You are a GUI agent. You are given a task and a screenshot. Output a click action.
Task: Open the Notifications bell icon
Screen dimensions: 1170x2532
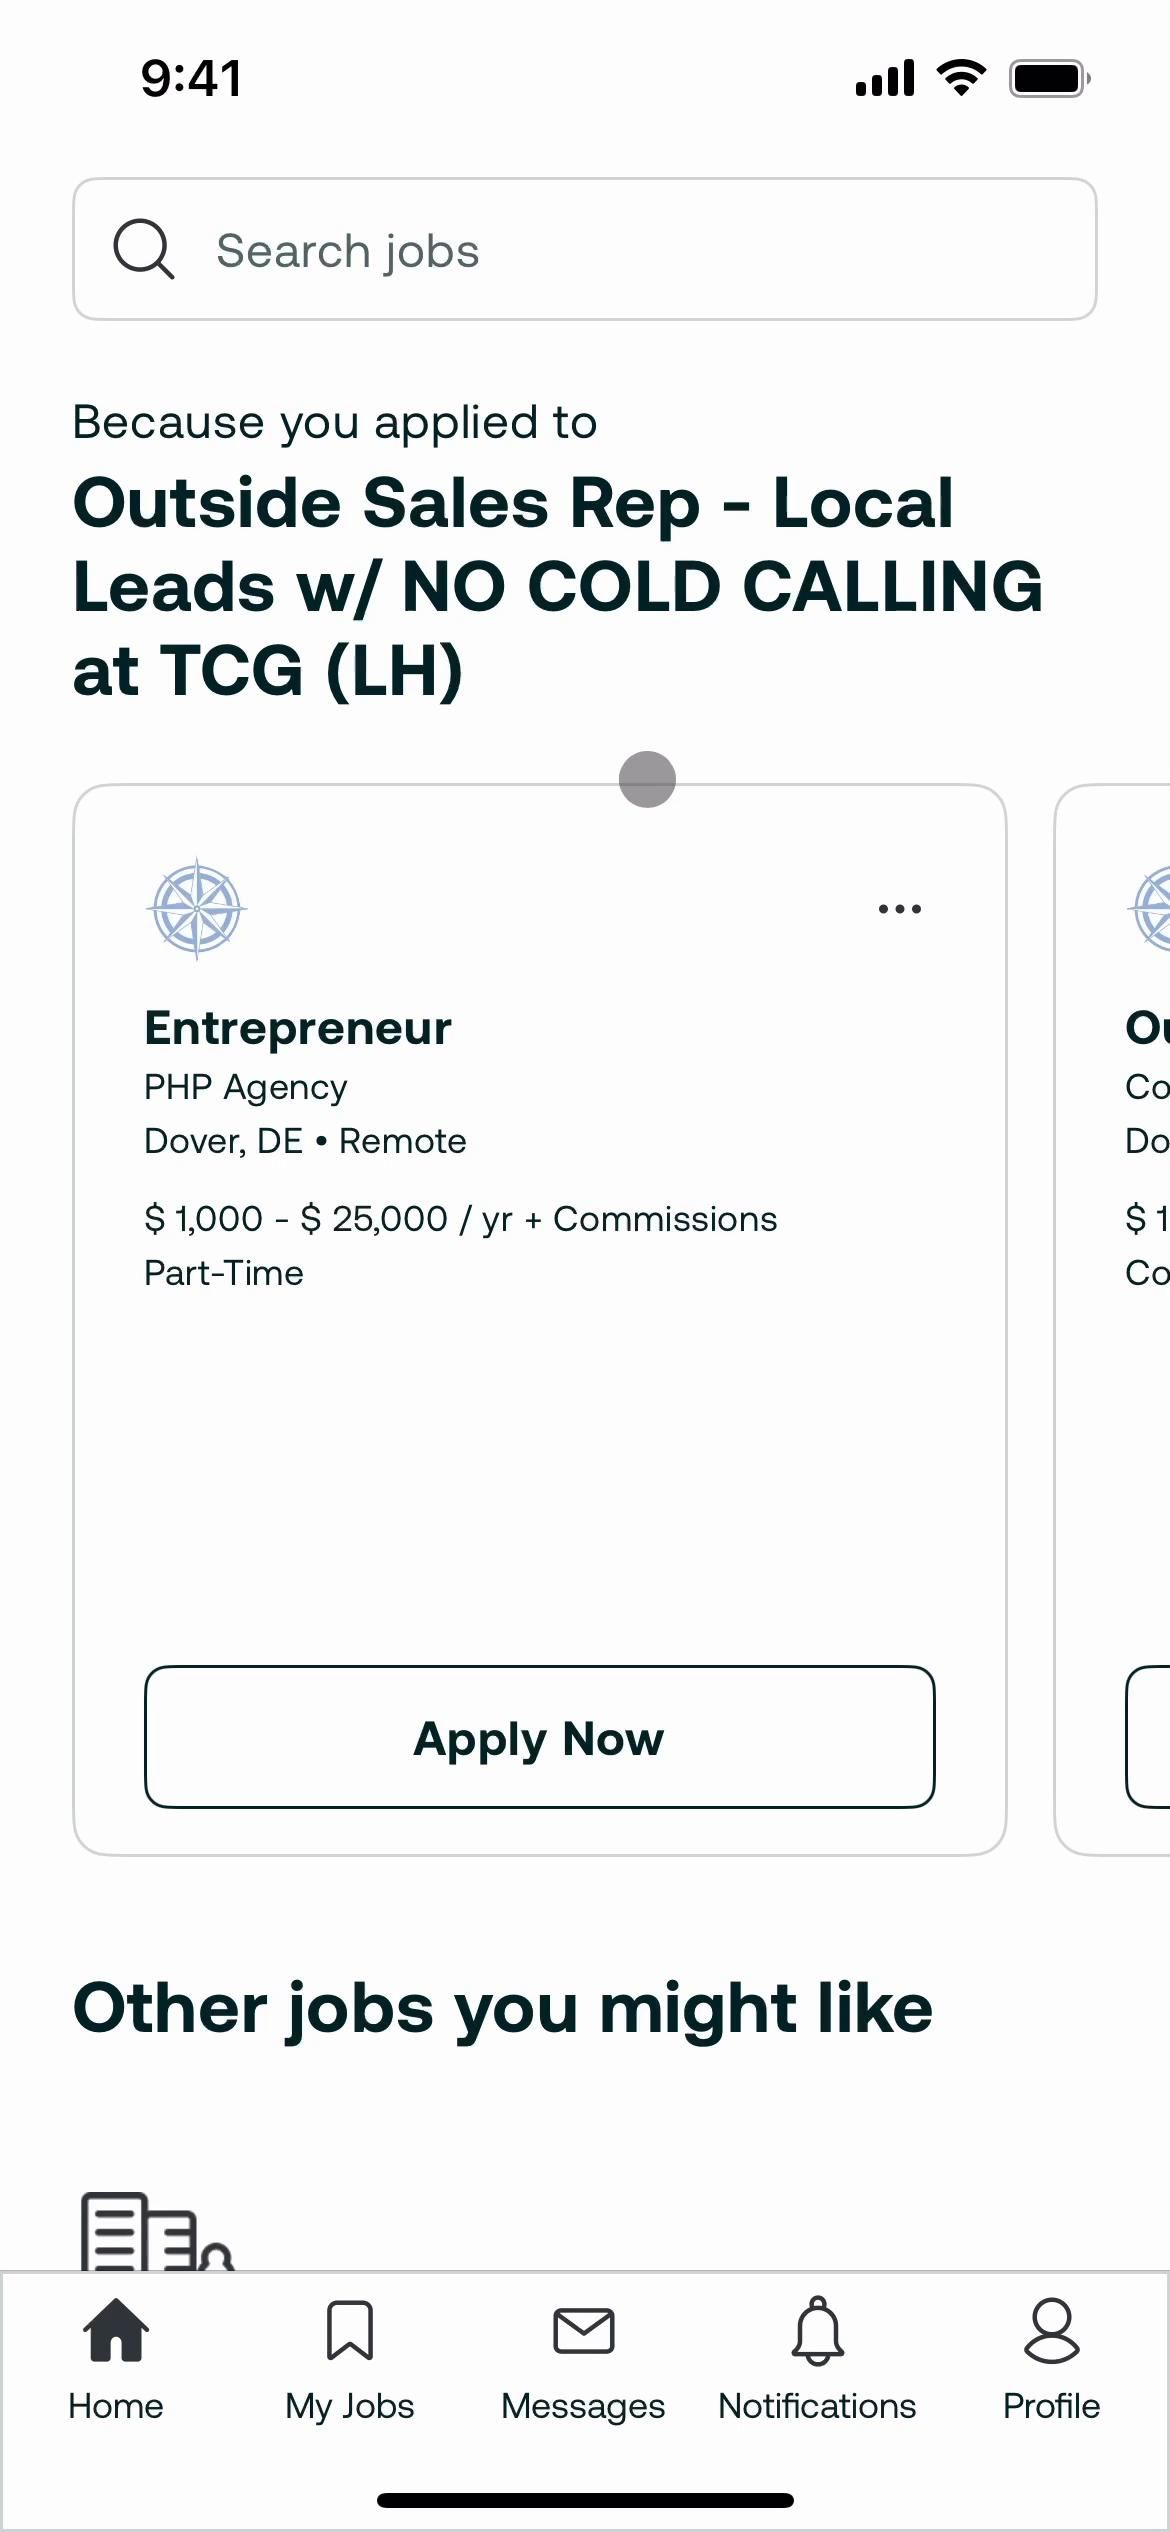pyautogui.click(x=818, y=2330)
